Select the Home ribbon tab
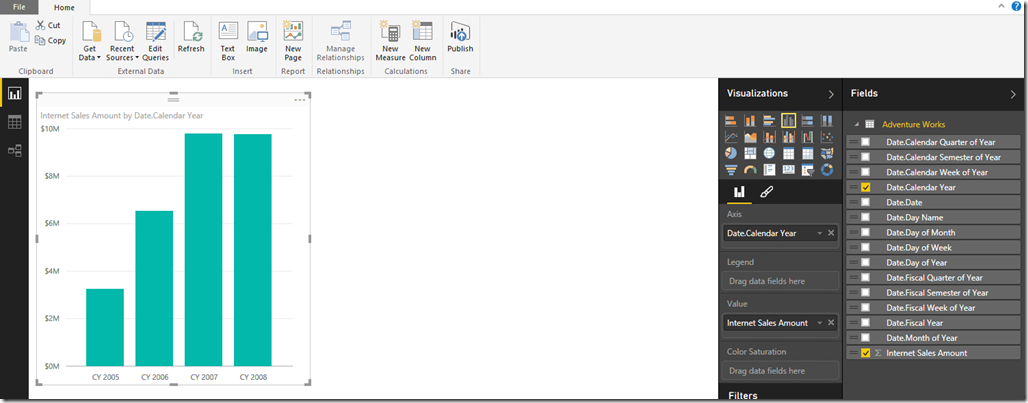Screen dimensions: 1028x403 coord(64,8)
